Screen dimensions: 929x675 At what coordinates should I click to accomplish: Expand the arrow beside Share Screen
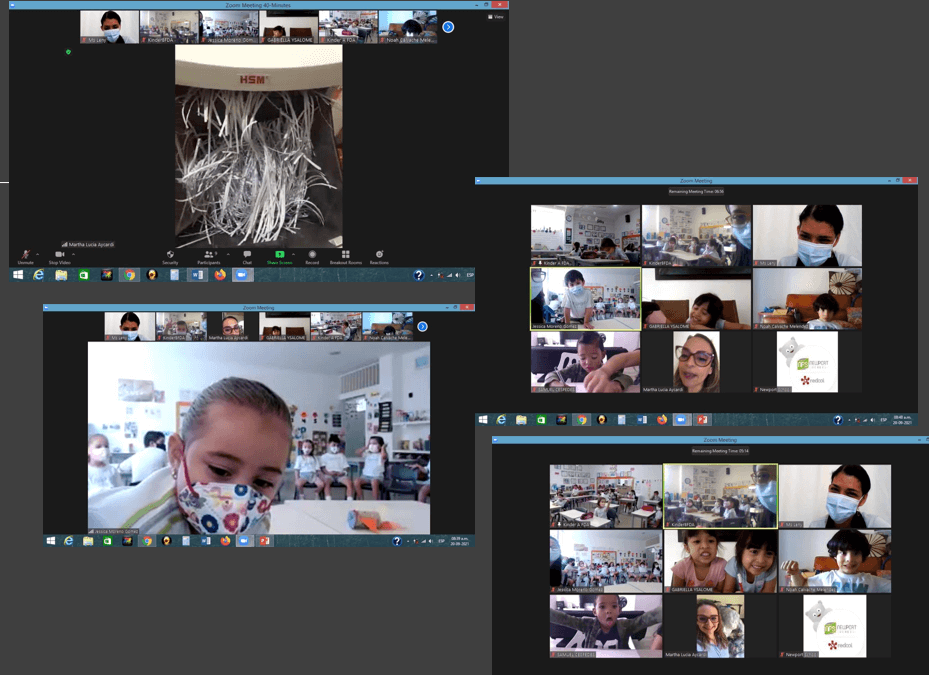pyautogui.click(x=295, y=254)
